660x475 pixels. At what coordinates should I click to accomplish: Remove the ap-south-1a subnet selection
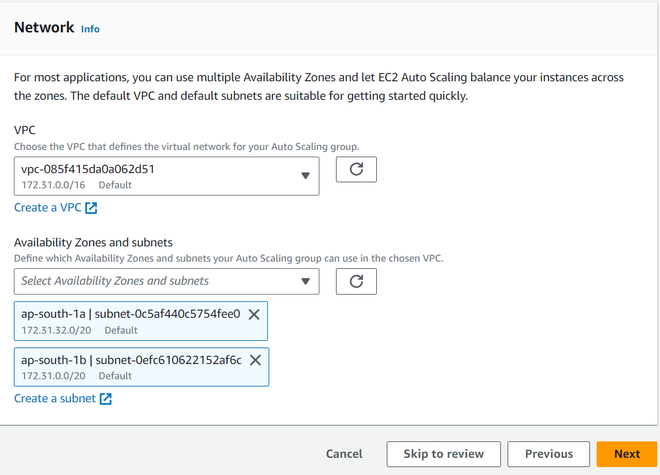click(254, 314)
